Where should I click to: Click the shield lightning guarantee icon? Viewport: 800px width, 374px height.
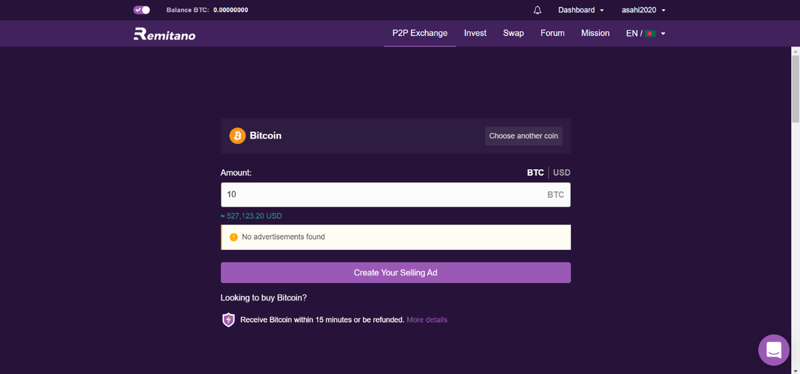229,320
